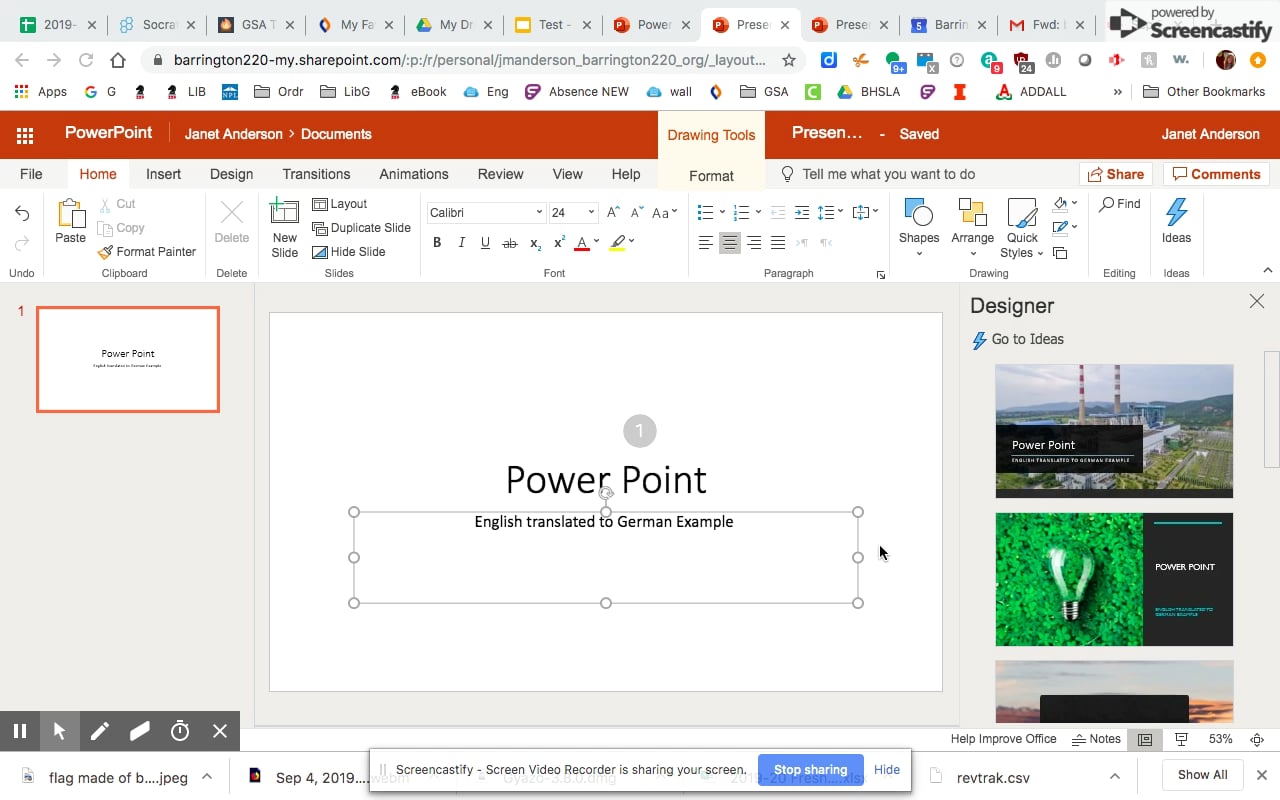
Task: Click the Increase Indent icon
Action: tap(802, 212)
